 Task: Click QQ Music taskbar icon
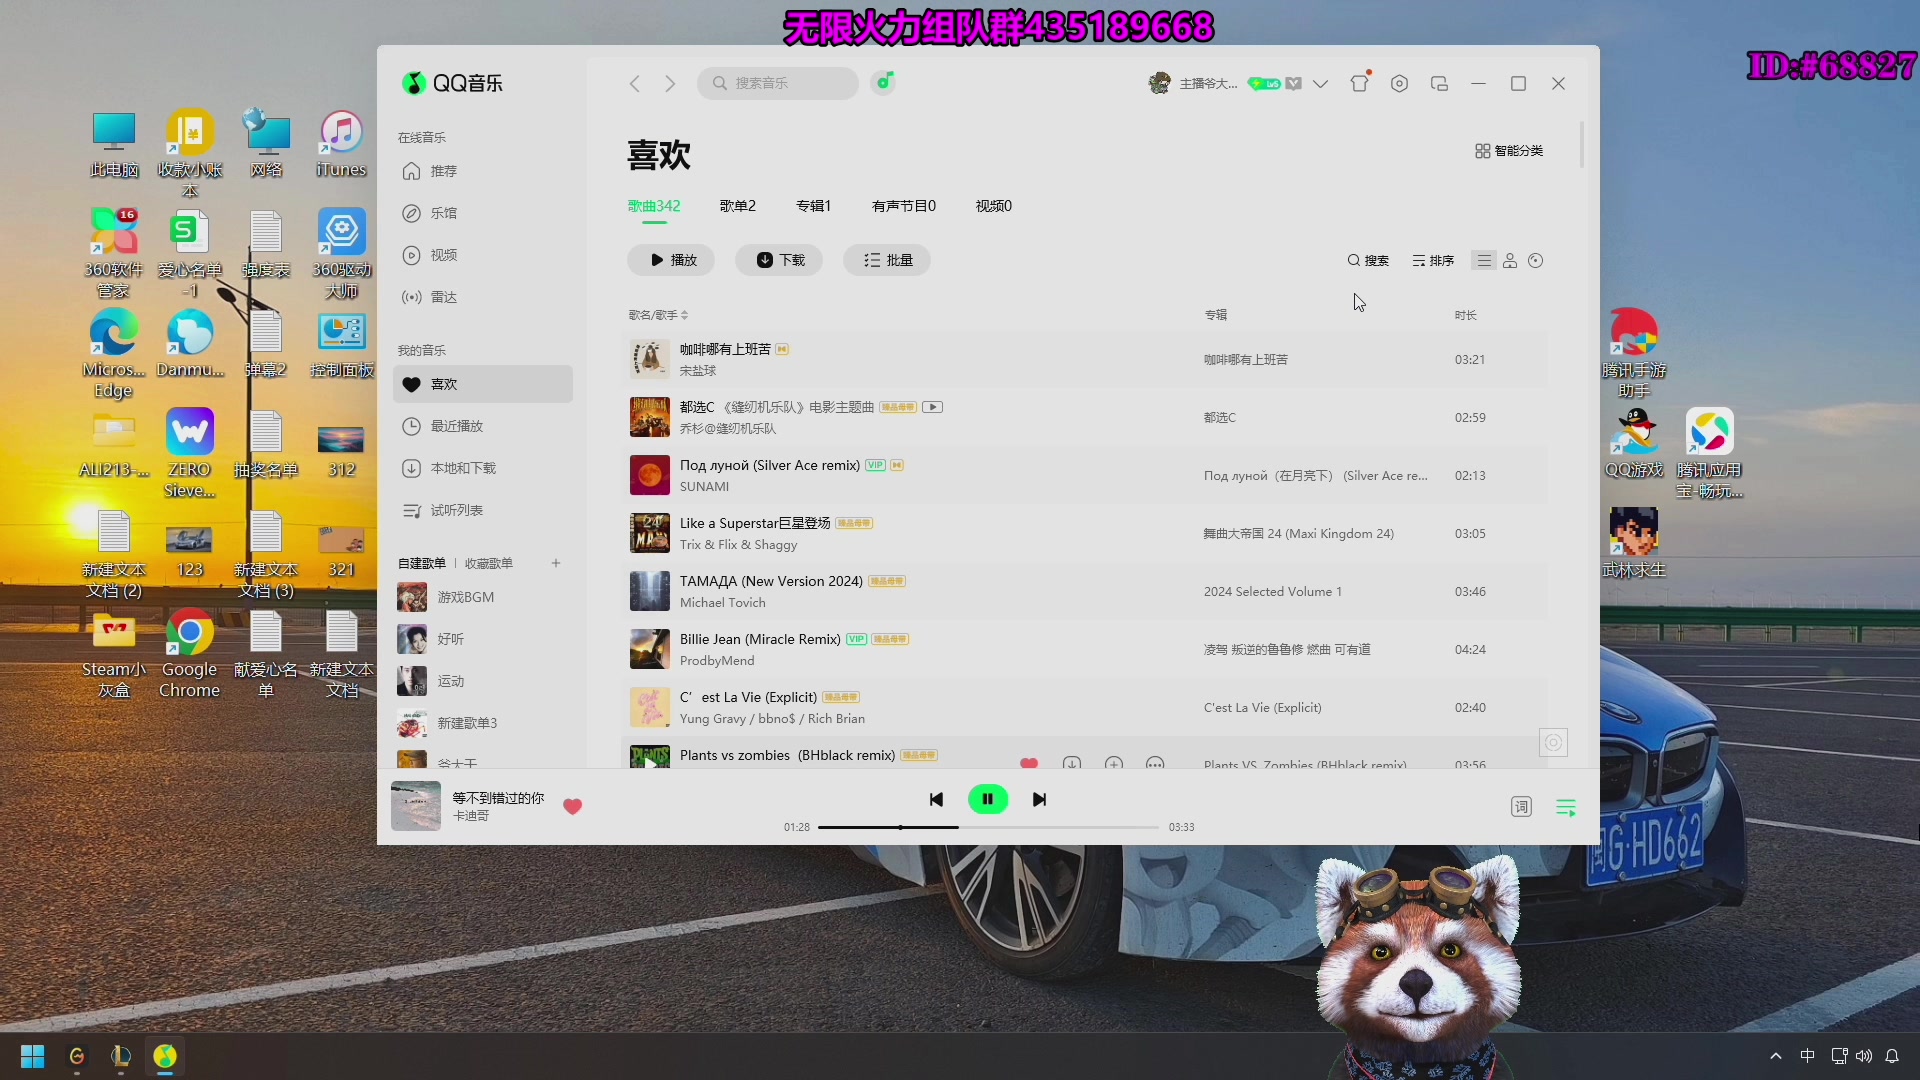tap(165, 1056)
